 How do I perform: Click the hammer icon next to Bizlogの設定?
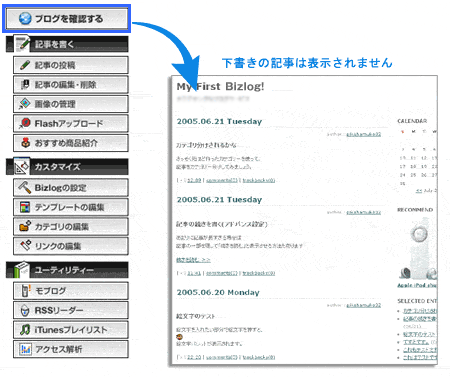coord(25,187)
